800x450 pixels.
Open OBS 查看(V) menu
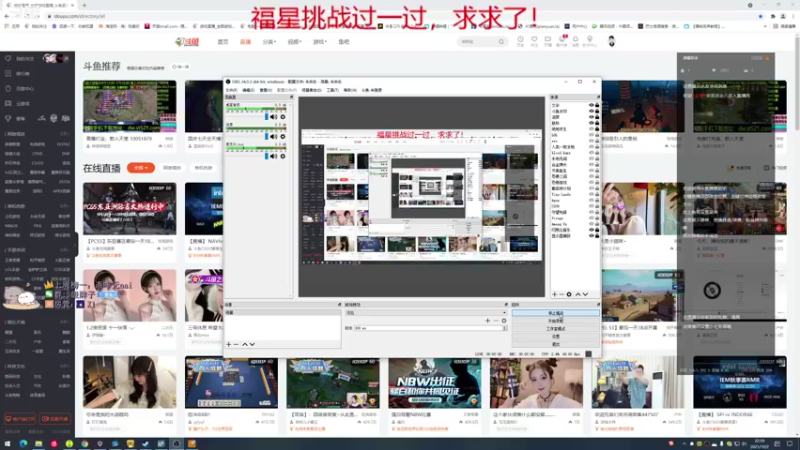coord(266,90)
